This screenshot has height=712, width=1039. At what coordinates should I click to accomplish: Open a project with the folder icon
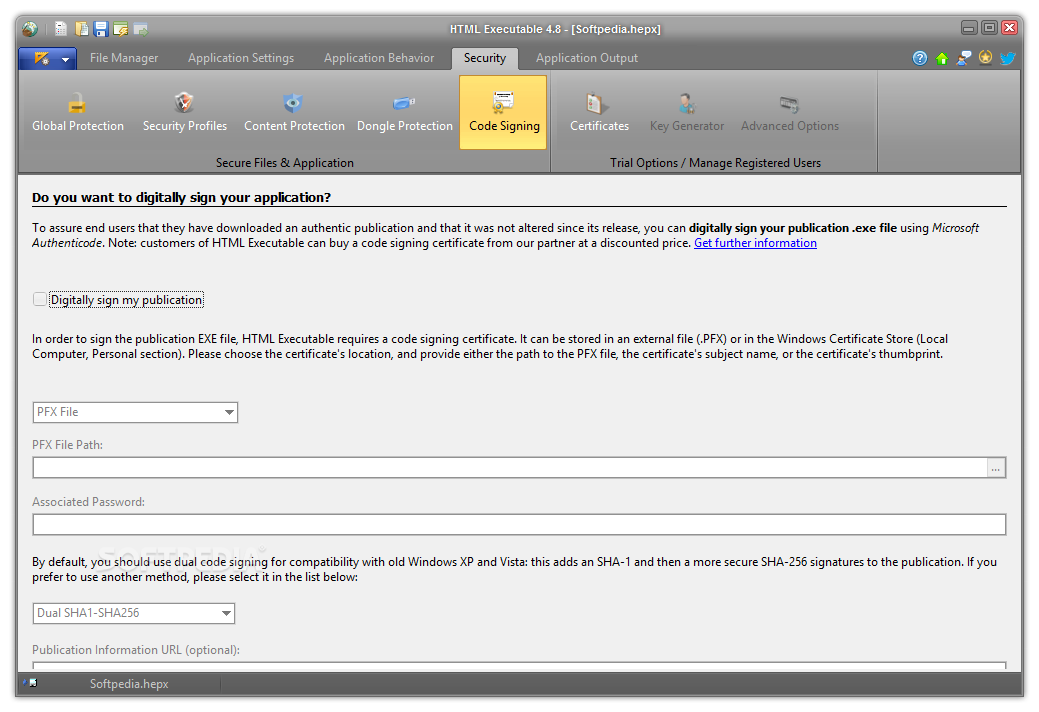[82, 29]
